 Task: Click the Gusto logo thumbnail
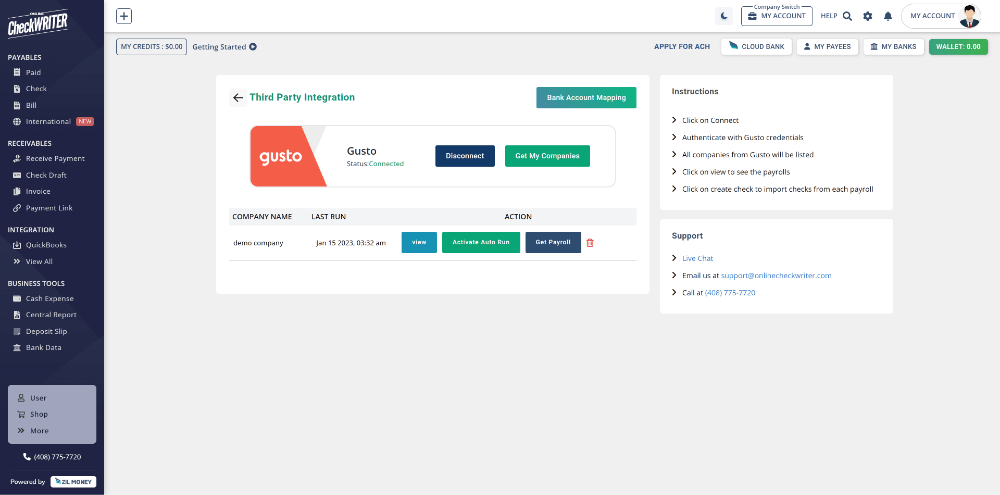tap(288, 156)
